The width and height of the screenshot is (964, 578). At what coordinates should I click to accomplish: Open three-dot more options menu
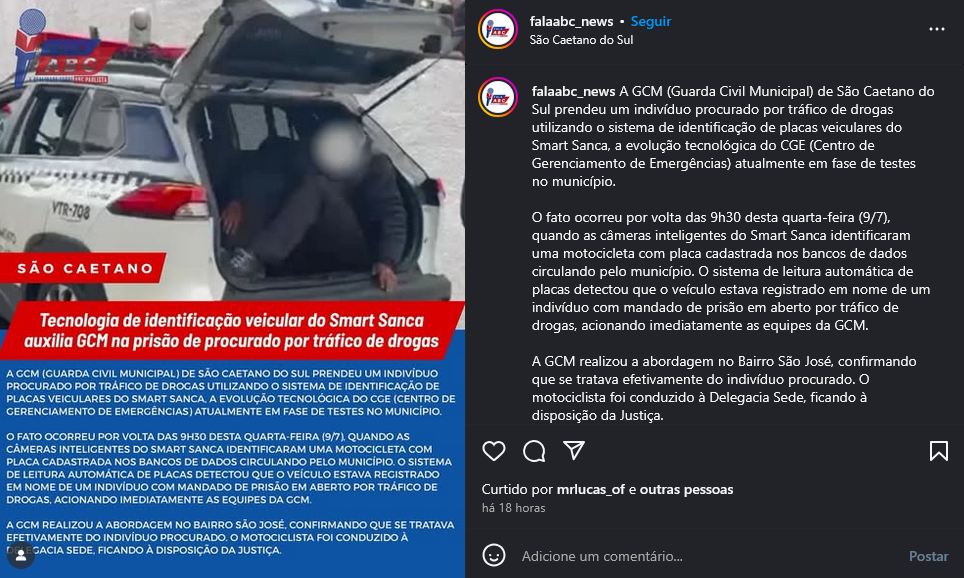coord(936,29)
